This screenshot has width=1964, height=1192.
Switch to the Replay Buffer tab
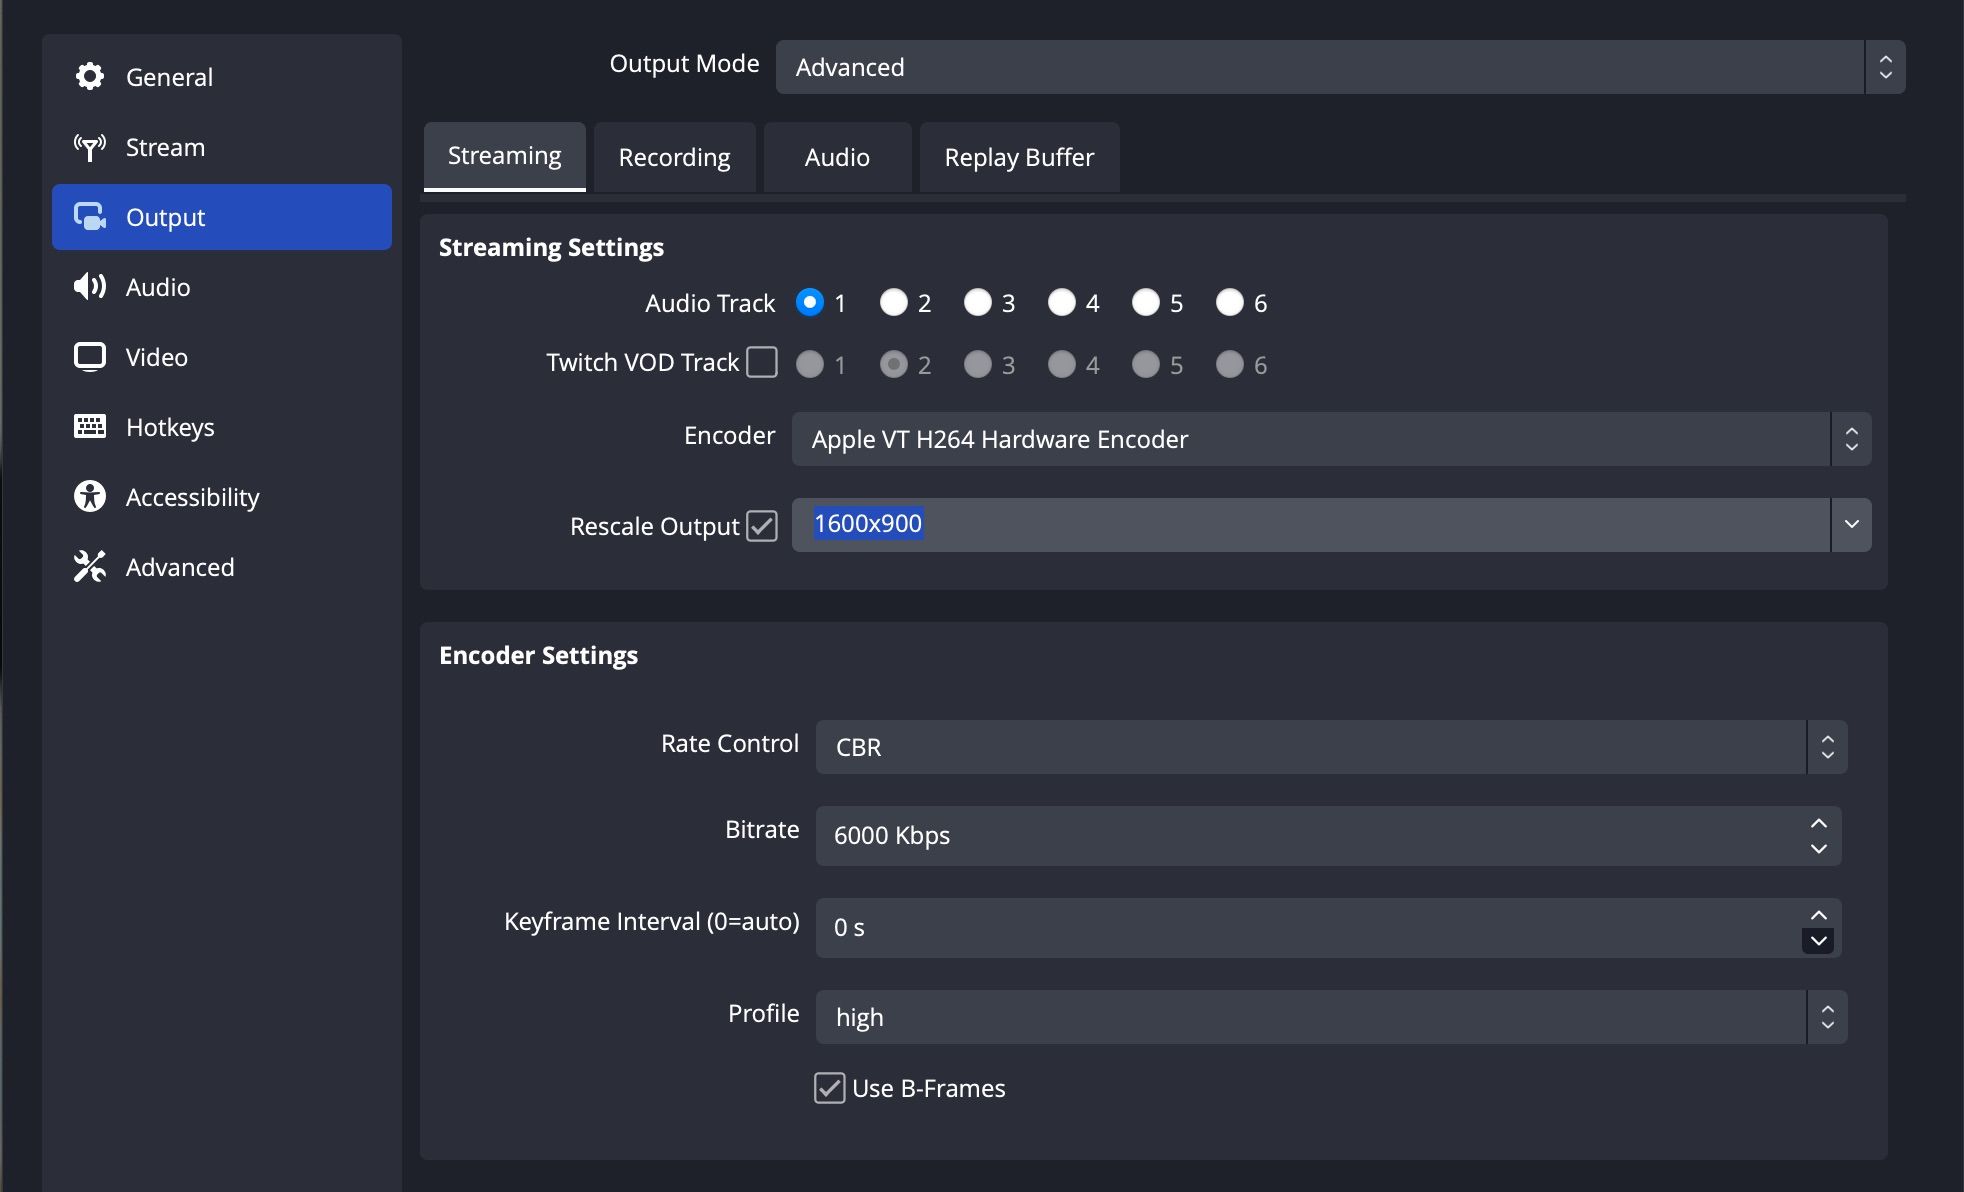[x=1019, y=157]
